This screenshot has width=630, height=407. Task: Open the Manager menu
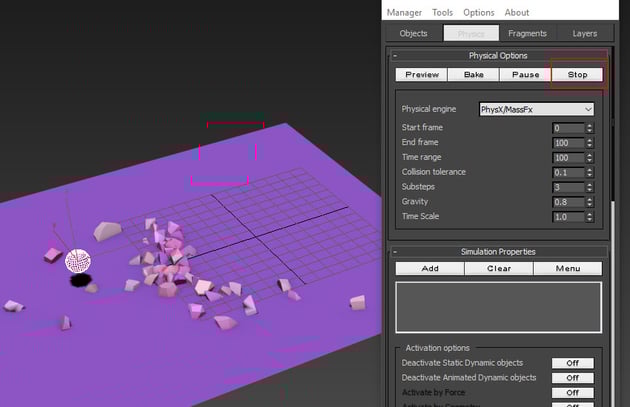point(404,12)
